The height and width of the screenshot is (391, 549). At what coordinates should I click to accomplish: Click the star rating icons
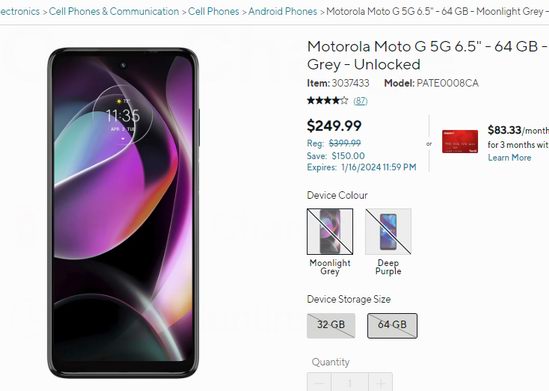click(x=327, y=101)
